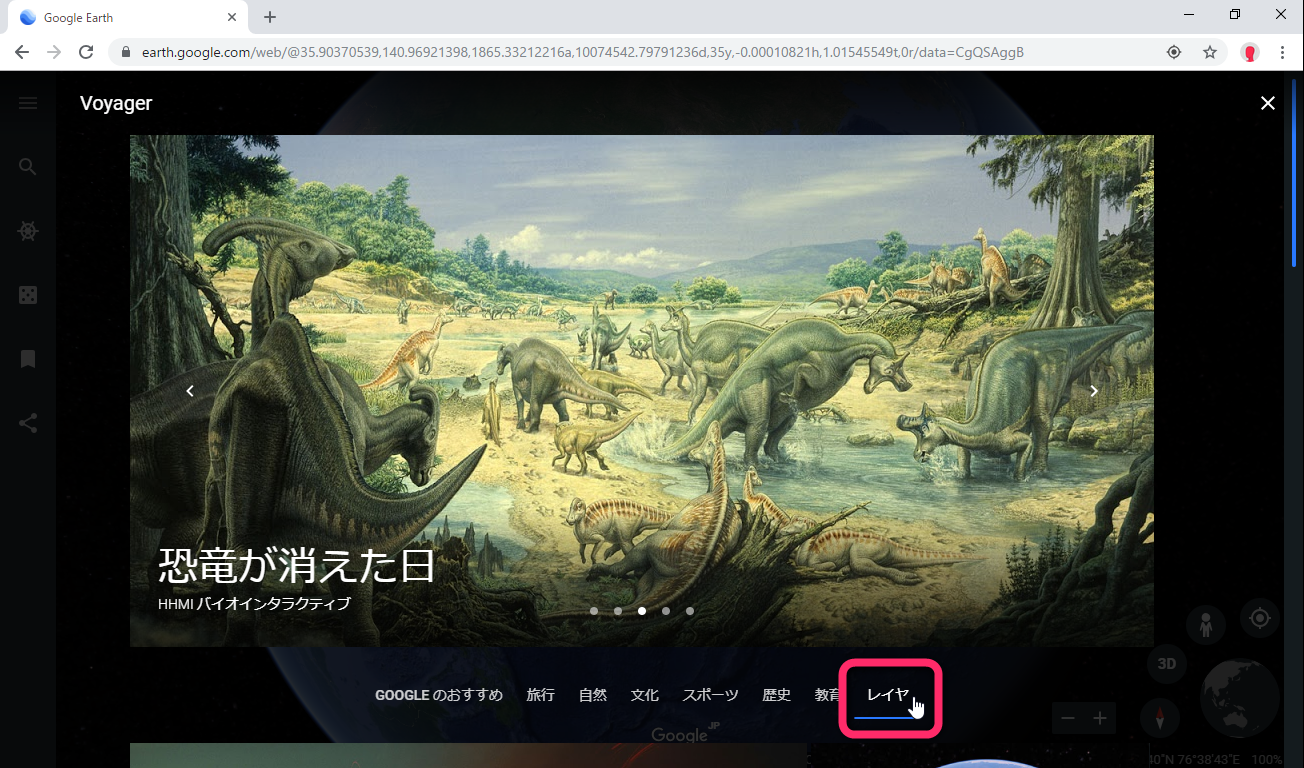
Task: Open the Google Earth hamburger menu
Action: click(x=28, y=103)
